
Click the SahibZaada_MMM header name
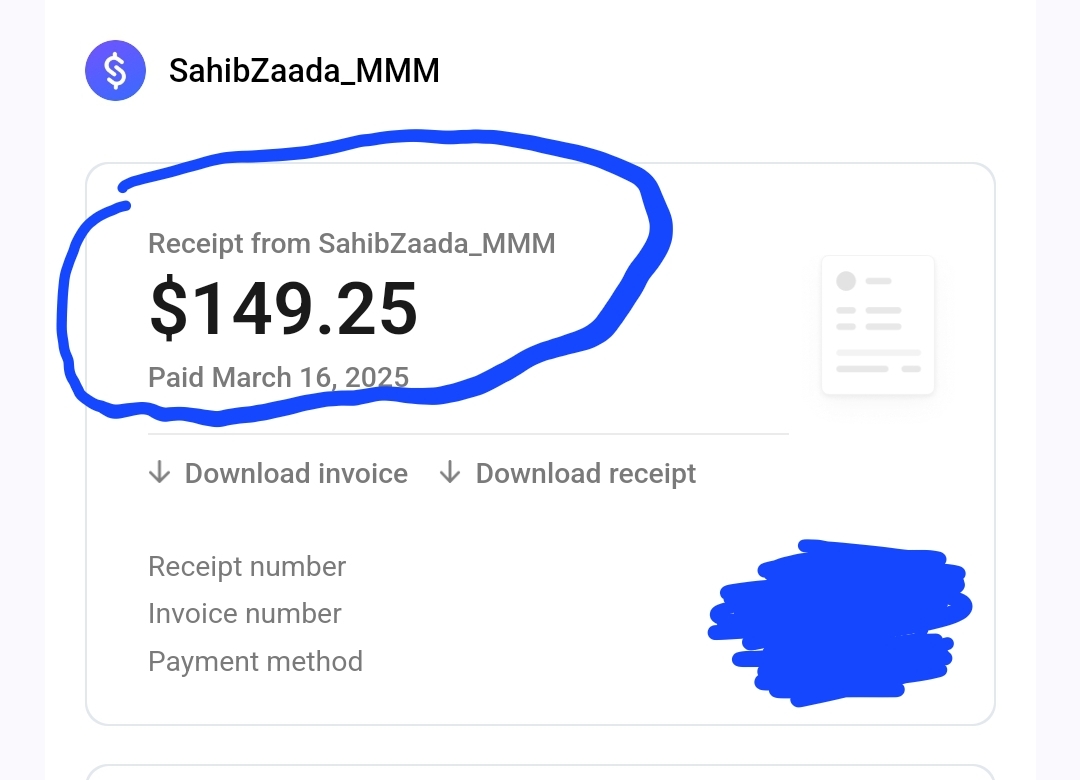pyautogui.click(x=304, y=71)
